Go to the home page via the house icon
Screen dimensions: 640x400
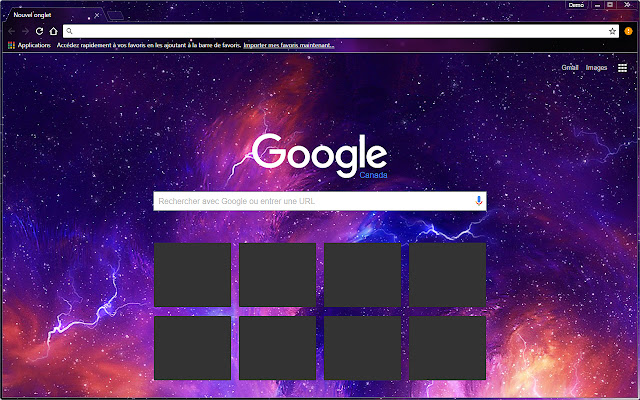[53, 31]
